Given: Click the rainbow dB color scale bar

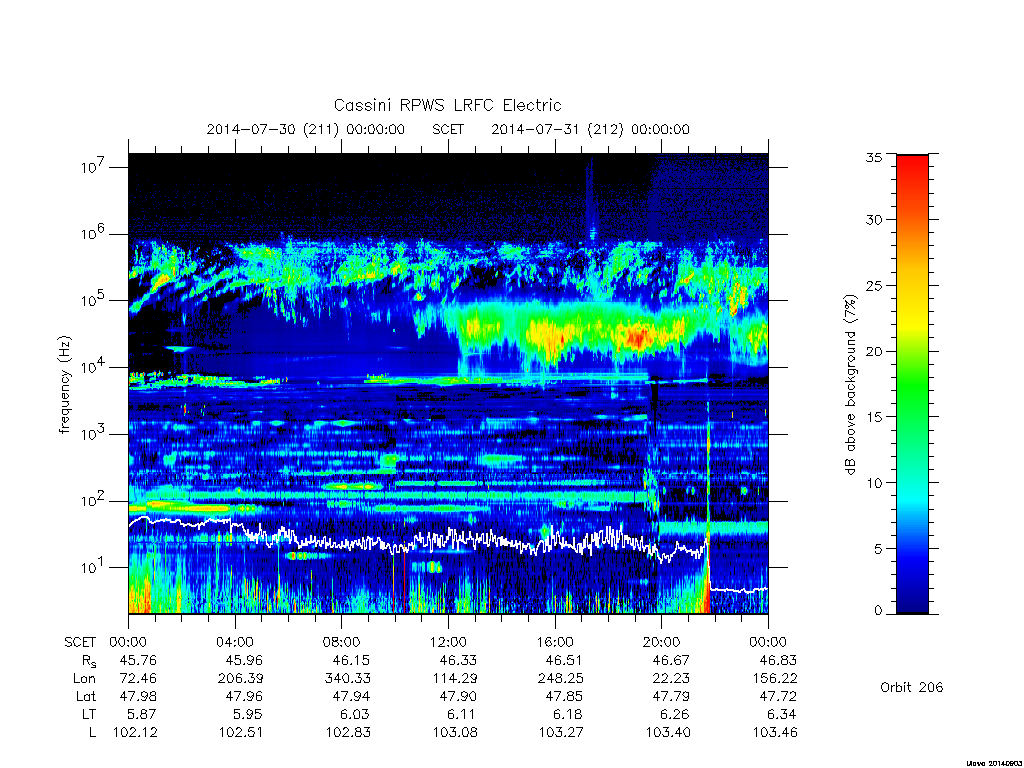Looking at the screenshot, I should pyautogui.click(x=912, y=384).
